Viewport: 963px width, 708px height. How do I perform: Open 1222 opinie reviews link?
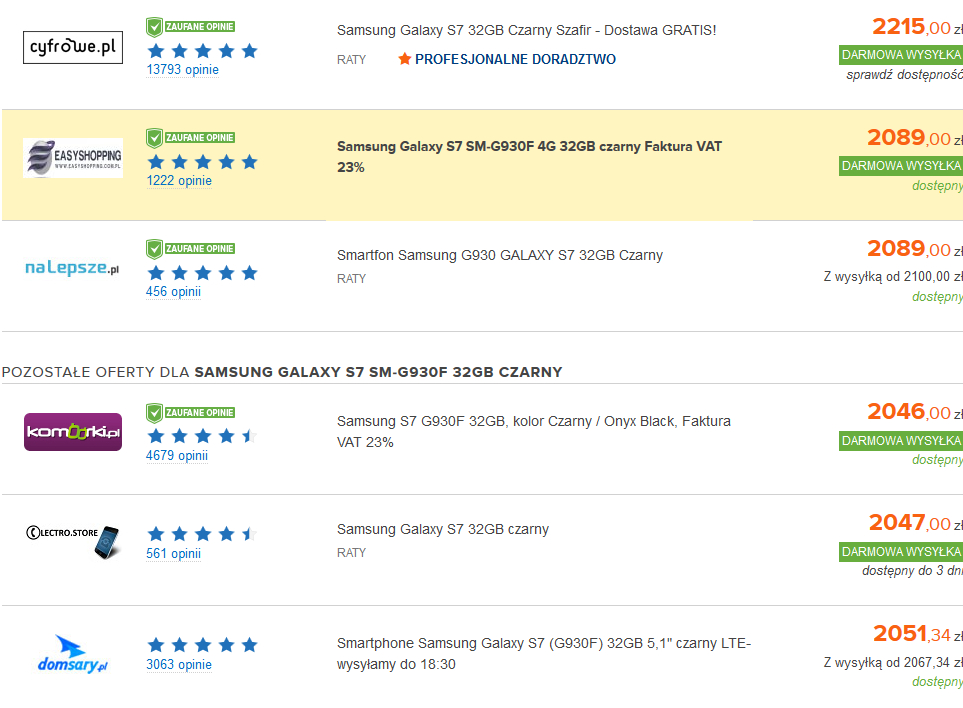click(x=179, y=181)
